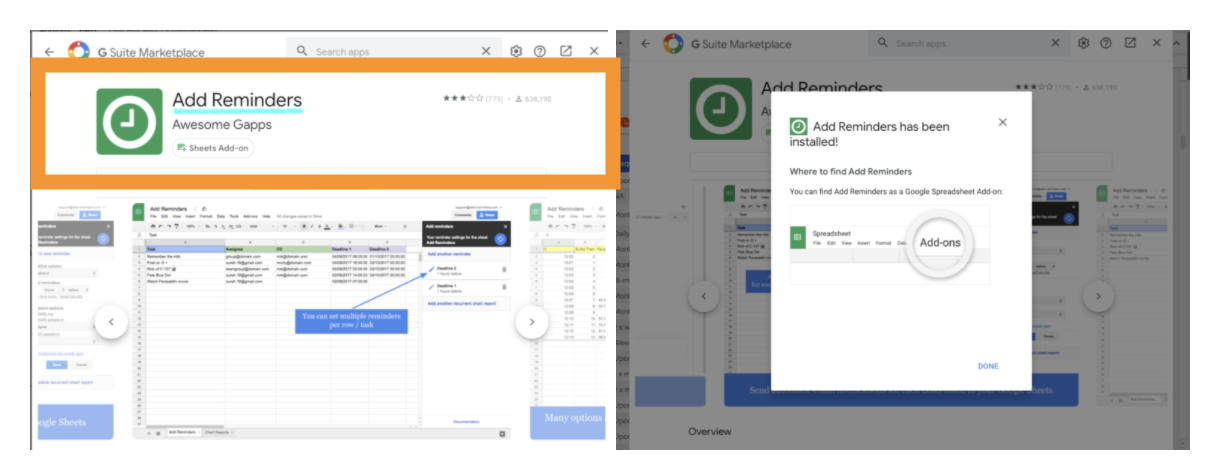
Task: Click DONE in the installed dialog
Action: pos(988,366)
